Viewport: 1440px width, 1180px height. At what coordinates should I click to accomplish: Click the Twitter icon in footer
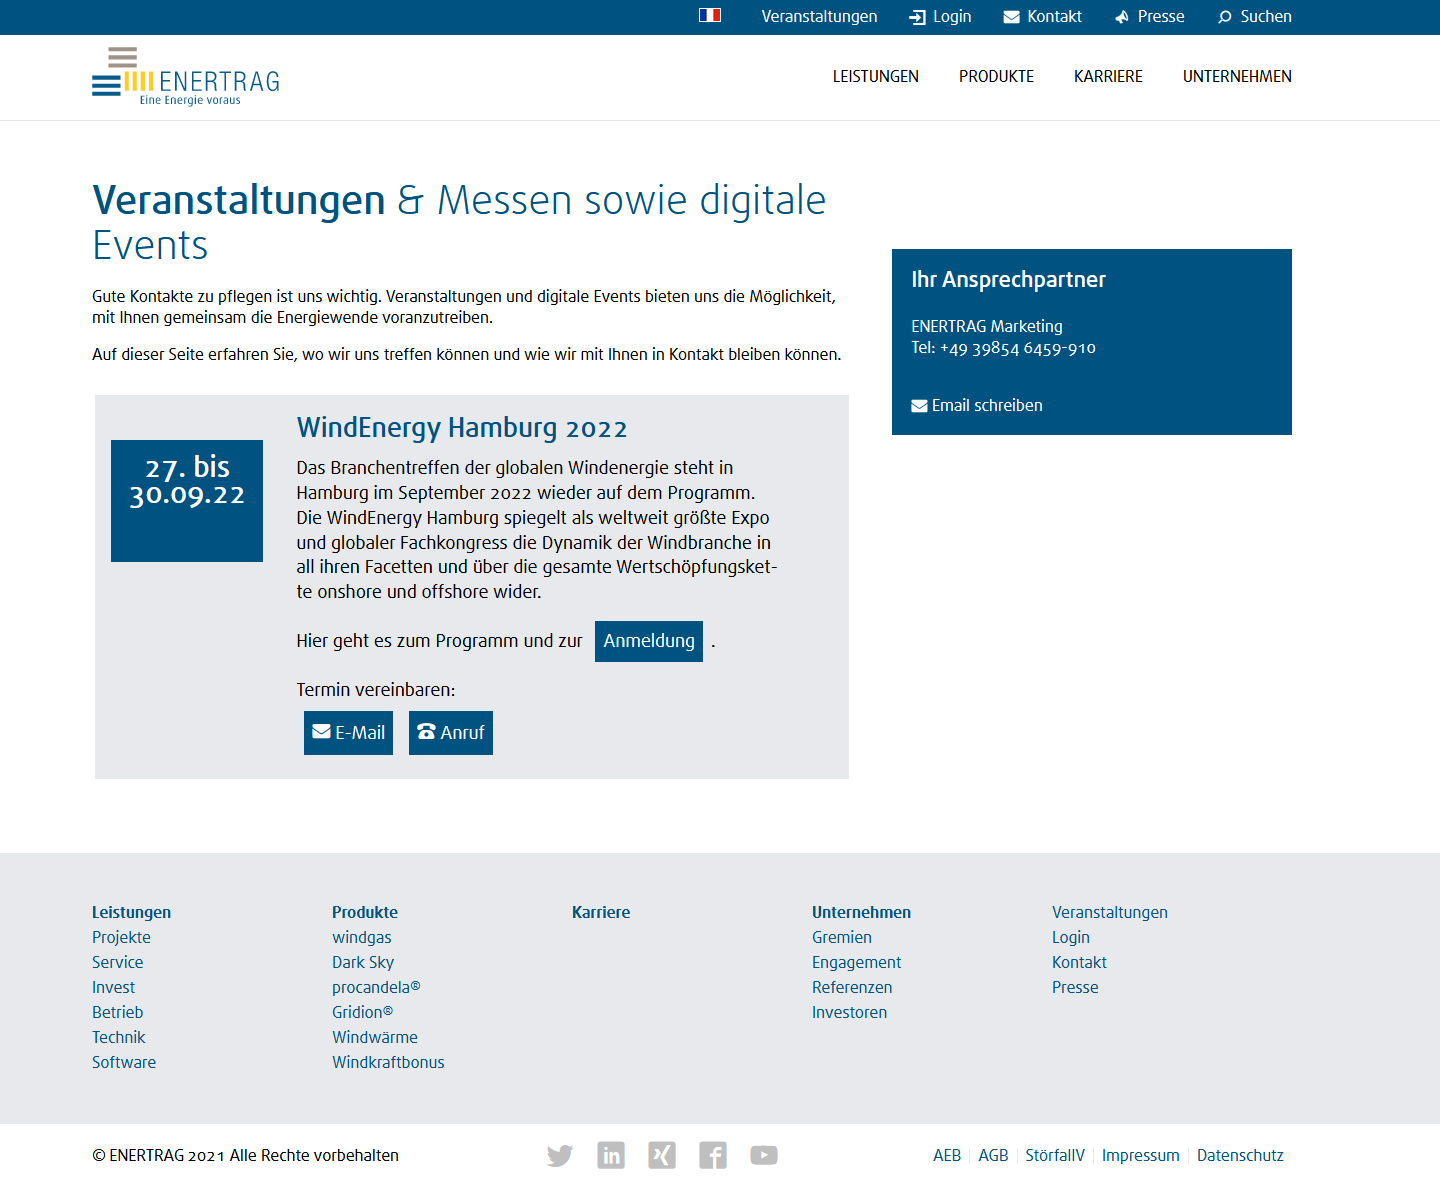pyautogui.click(x=560, y=1155)
